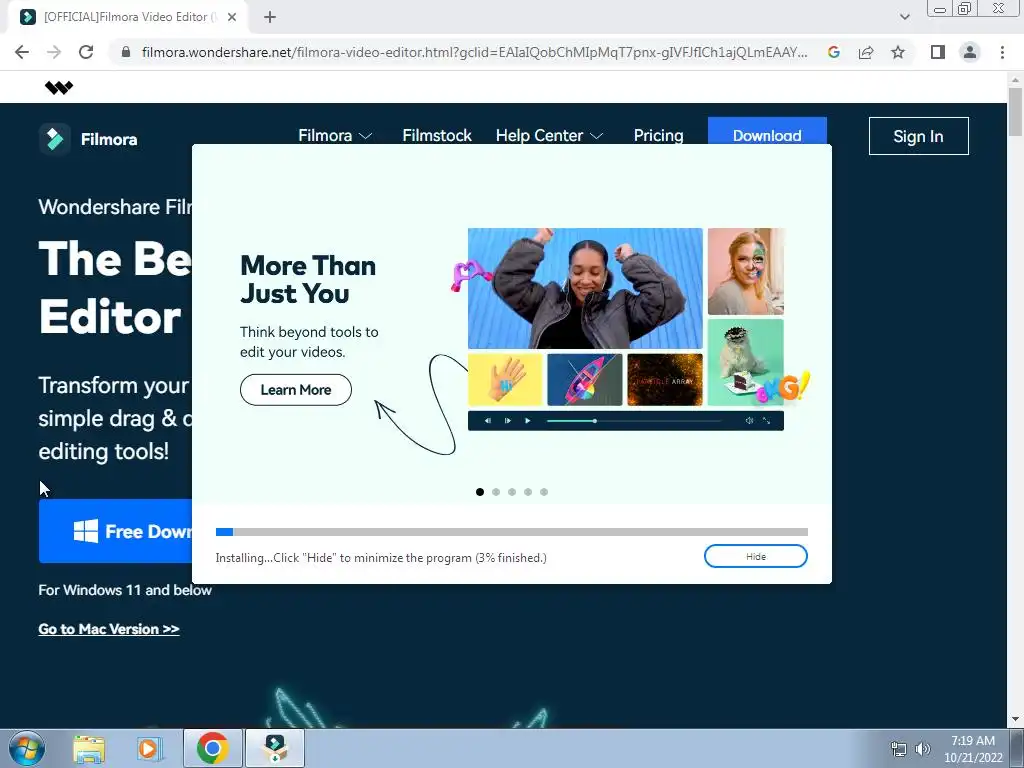1024x768 pixels.
Task: Click the 'More Than Just You' heading
Action: tap(308, 280)
